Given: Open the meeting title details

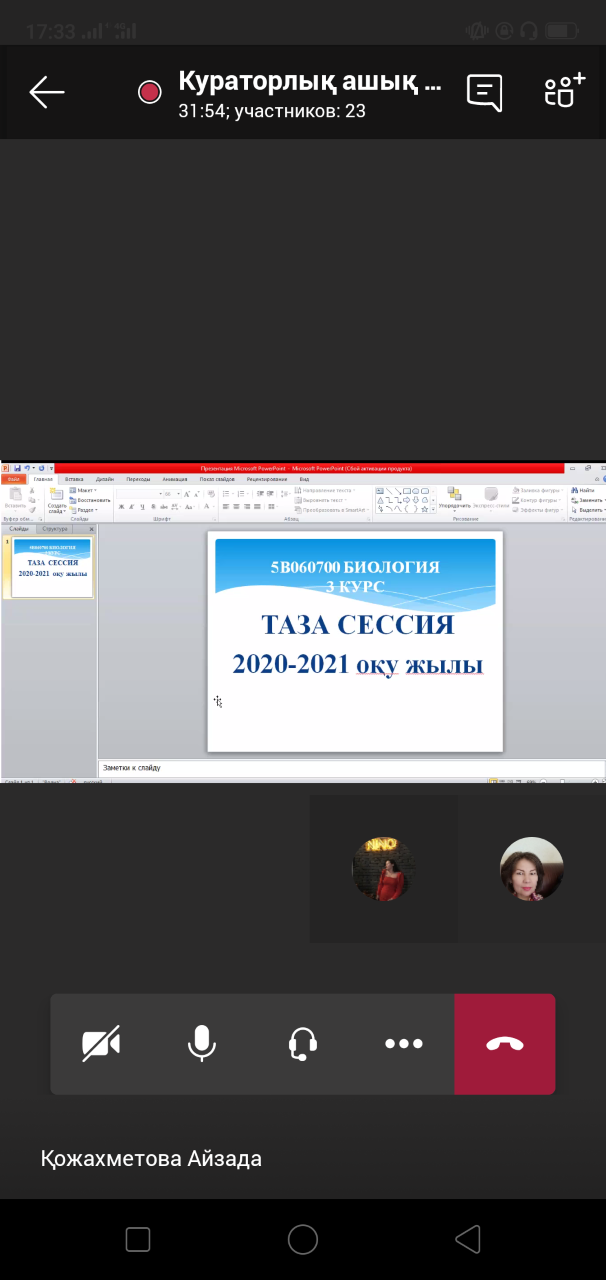Looking at the screenshot, I should pyautogui.click(x=310, y=82).
